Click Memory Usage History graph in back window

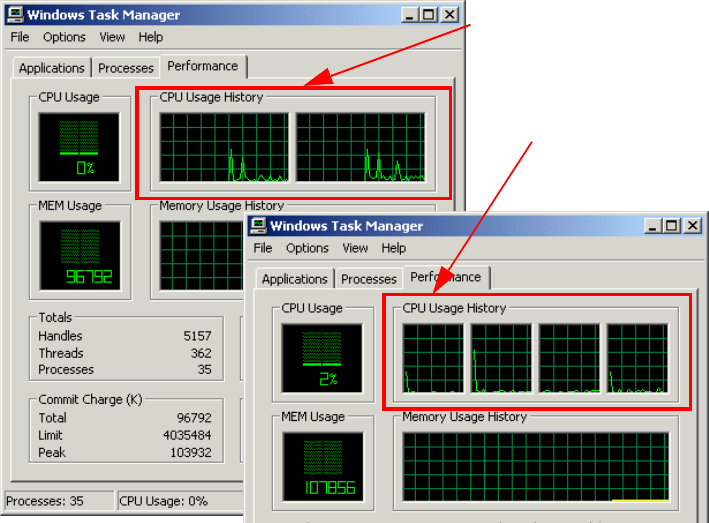click(x=202, y=255)
